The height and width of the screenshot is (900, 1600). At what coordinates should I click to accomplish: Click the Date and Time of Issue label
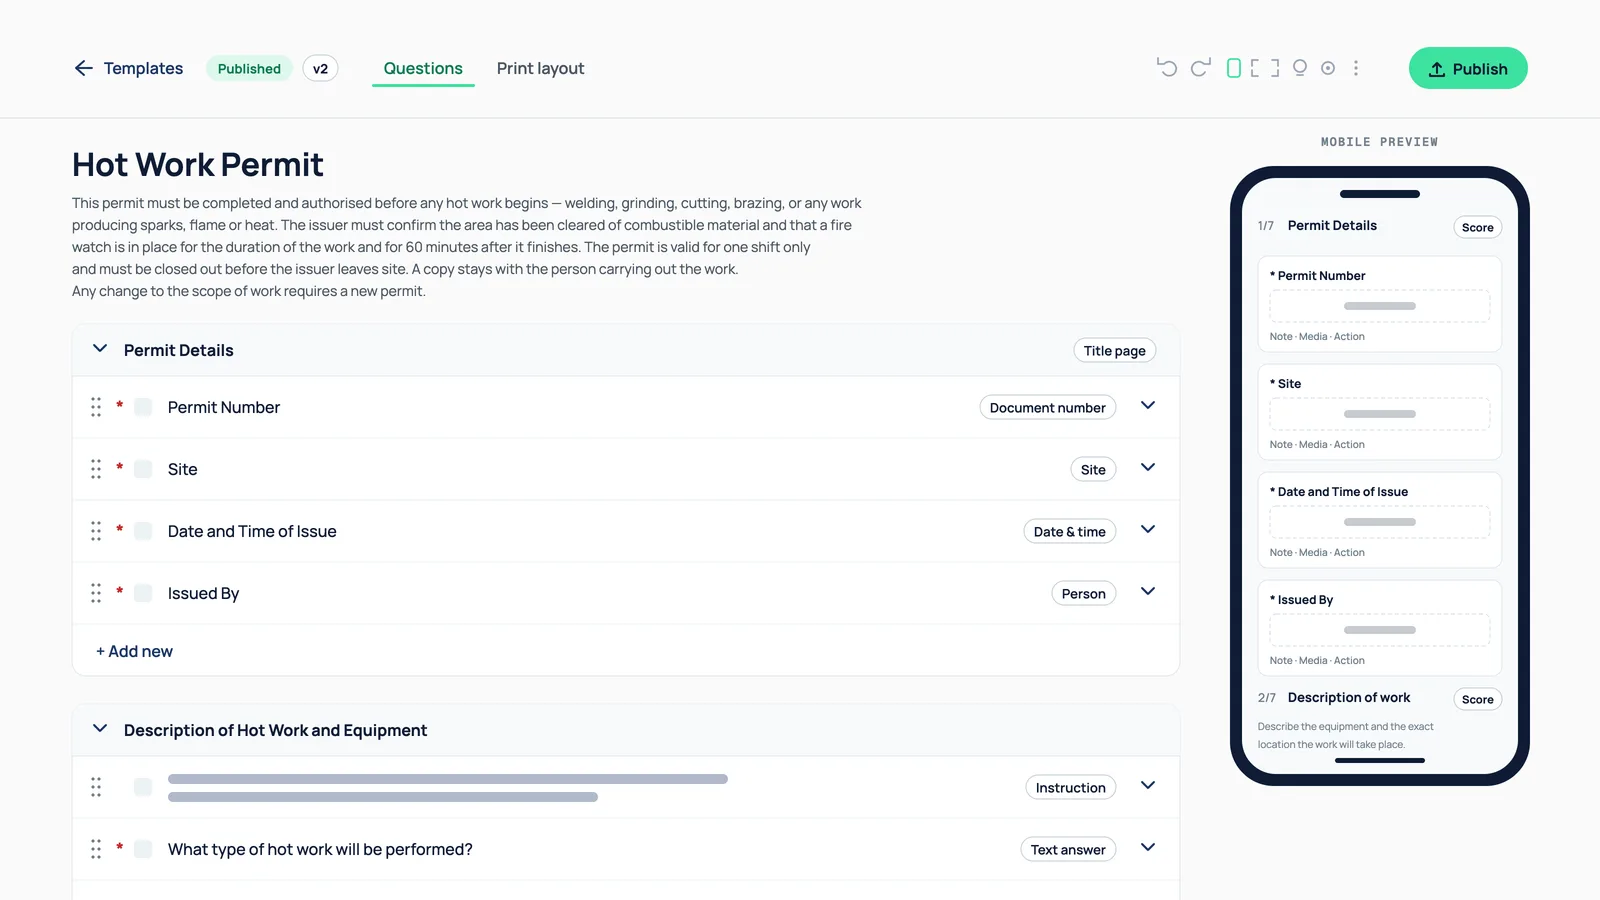pos(252,531)
